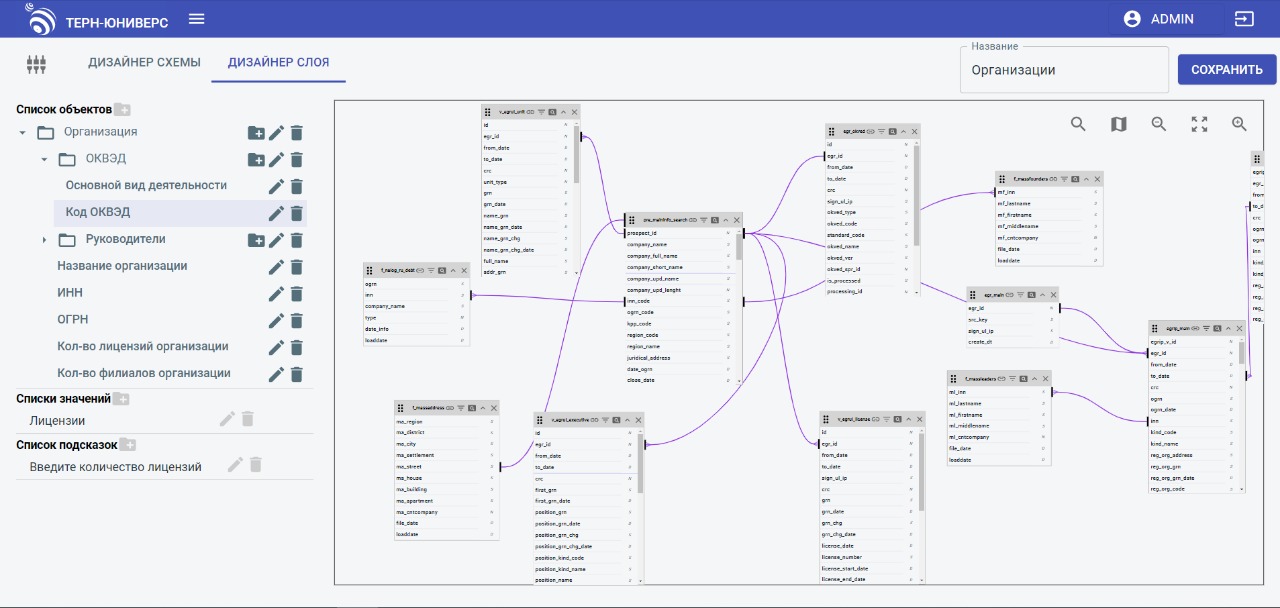Screen dimensions: 1280x608
Task: Collapse the v_egrul_license table
Action: pos(908,419)
